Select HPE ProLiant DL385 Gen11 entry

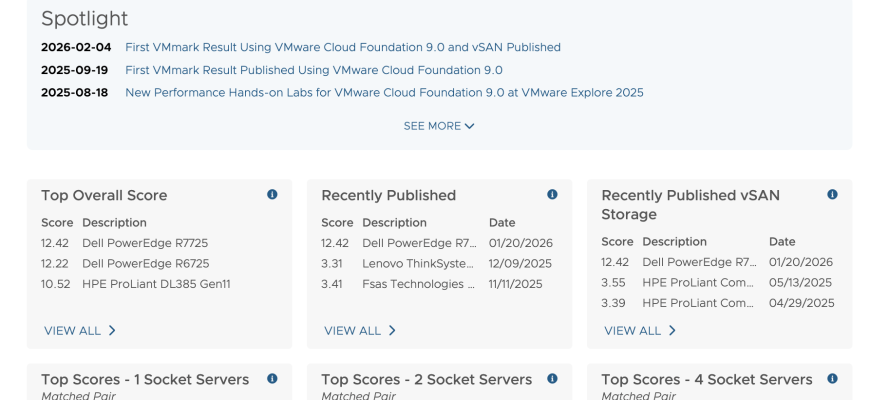156,284
